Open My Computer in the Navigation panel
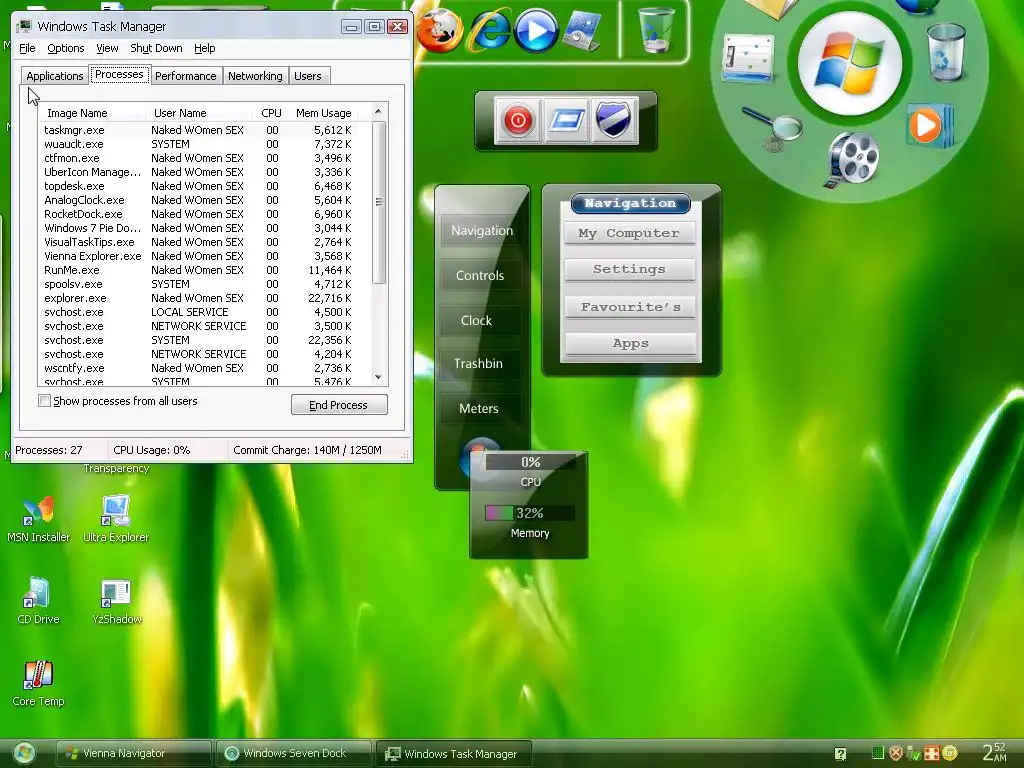Image resolution: width=1024 pixels, height=768 pixels. [630, 233]
